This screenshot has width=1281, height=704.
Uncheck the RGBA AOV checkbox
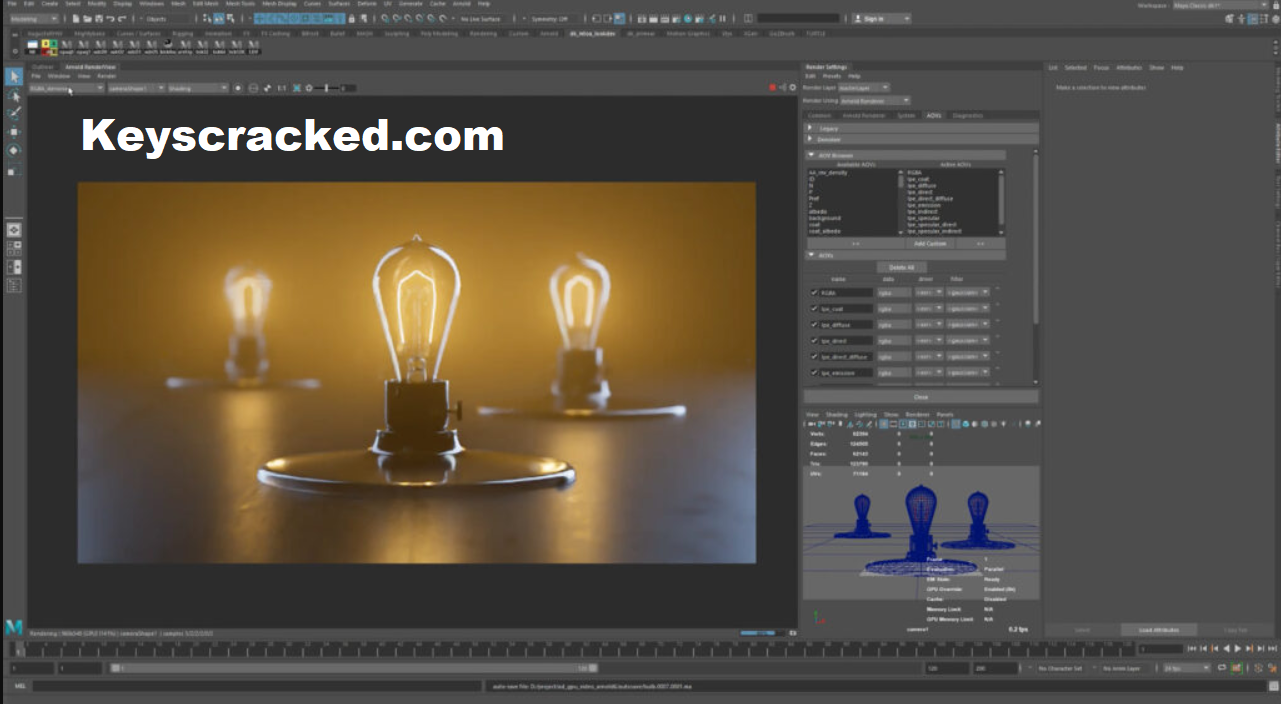(x=814, y=292)
